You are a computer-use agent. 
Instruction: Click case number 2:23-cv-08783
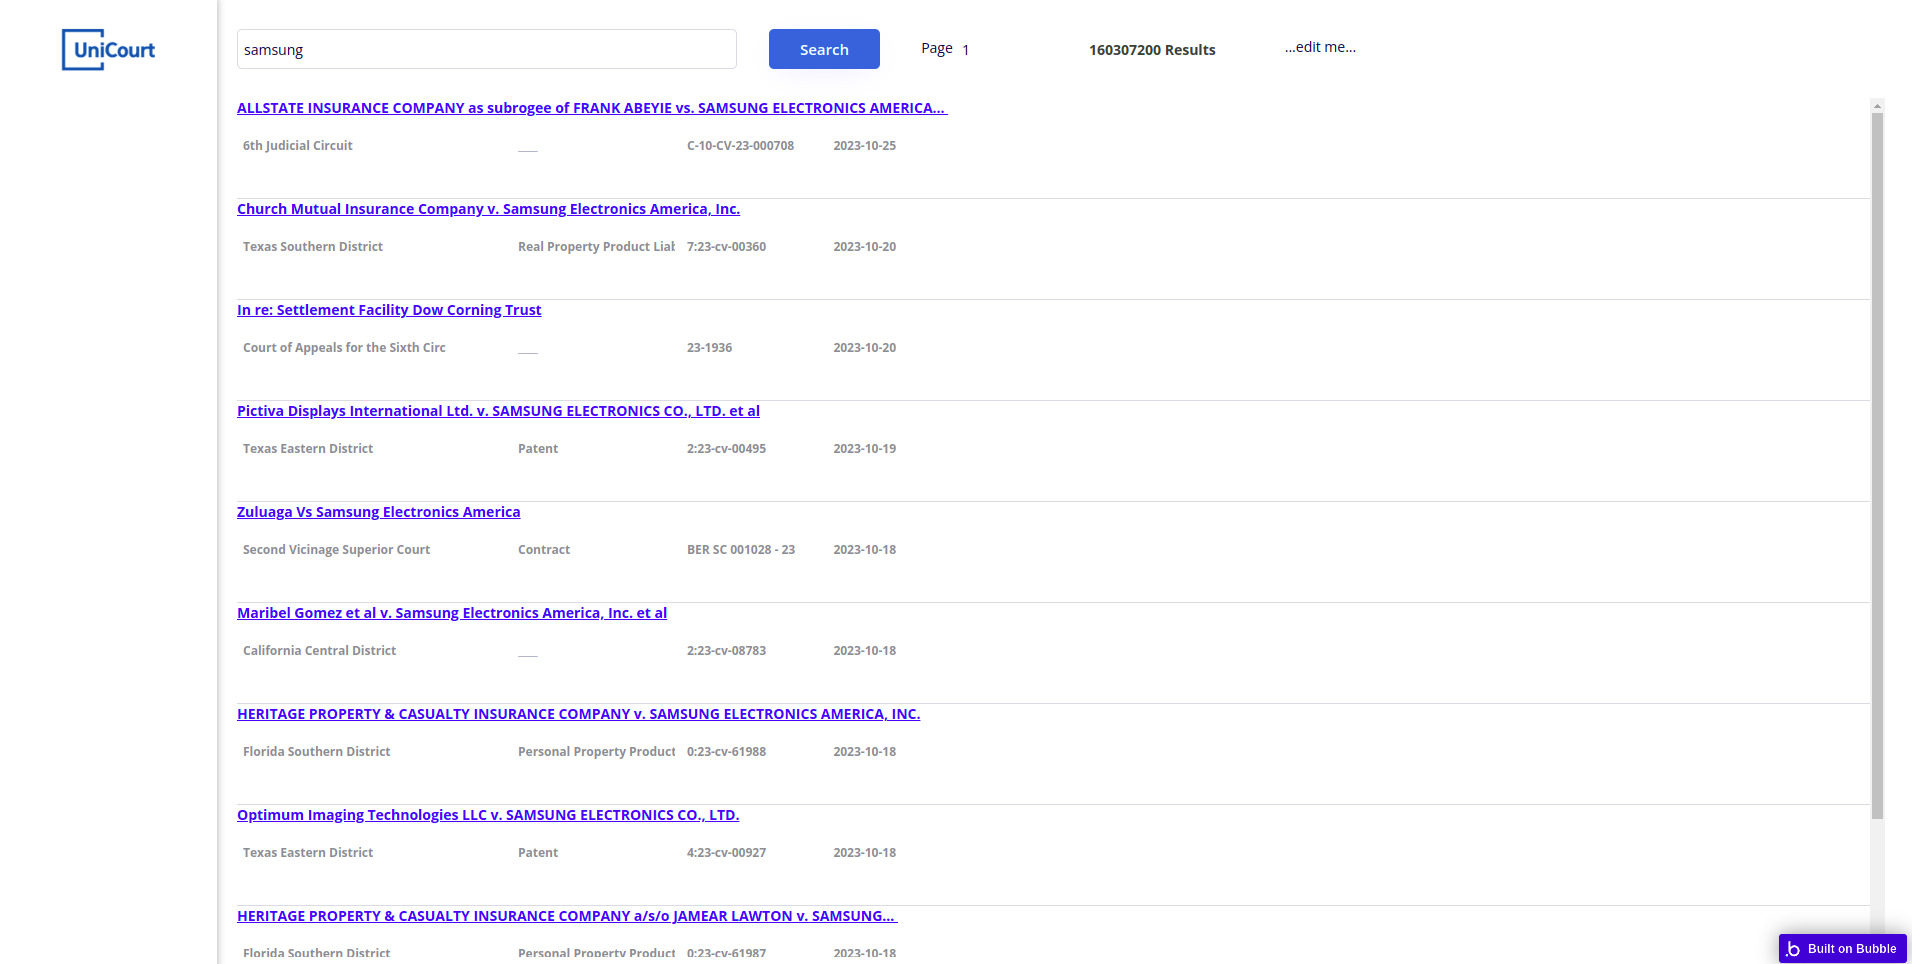click(726, 651)
